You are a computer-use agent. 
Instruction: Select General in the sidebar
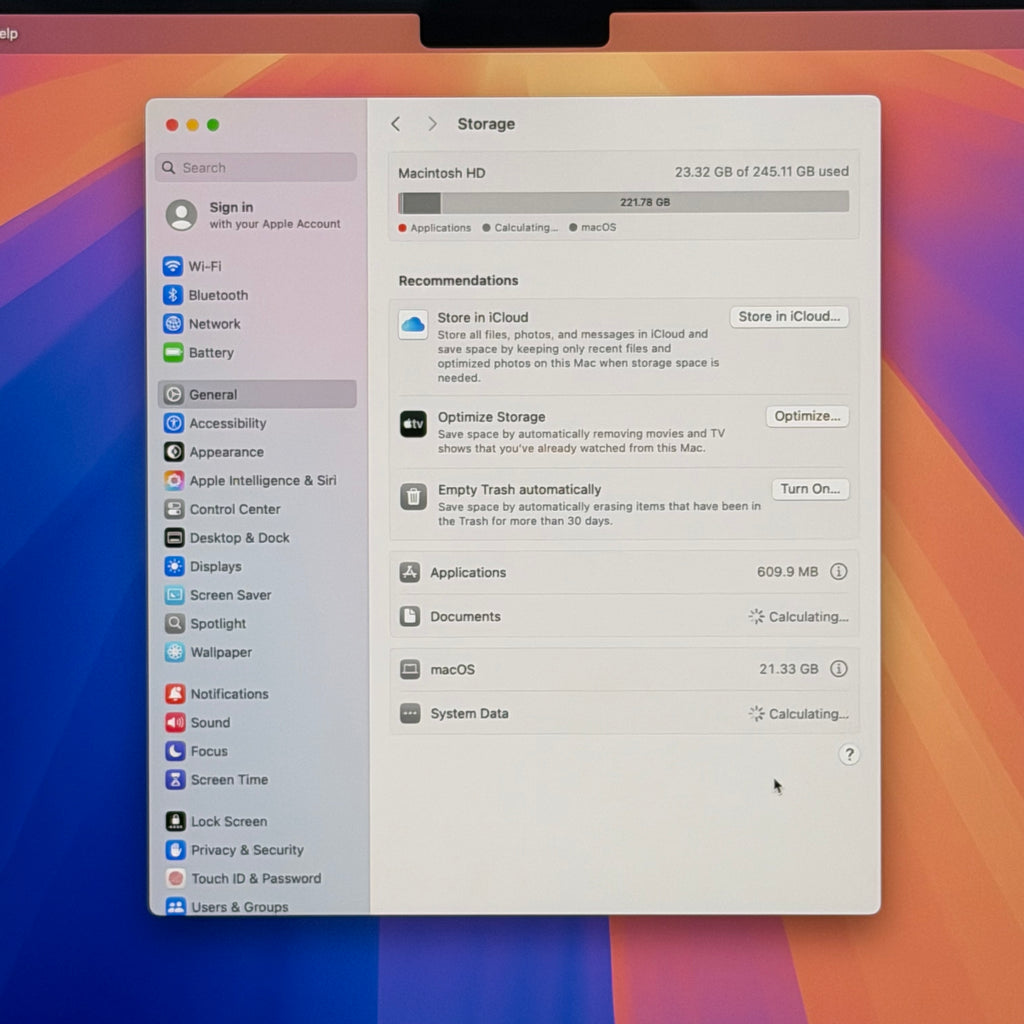point(257,394)
